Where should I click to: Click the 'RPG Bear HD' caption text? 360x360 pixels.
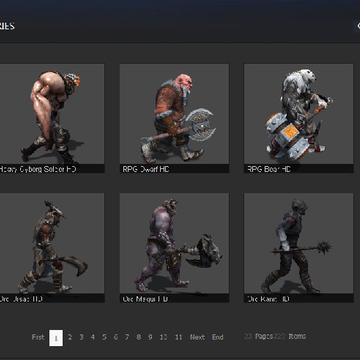[269, 169]
